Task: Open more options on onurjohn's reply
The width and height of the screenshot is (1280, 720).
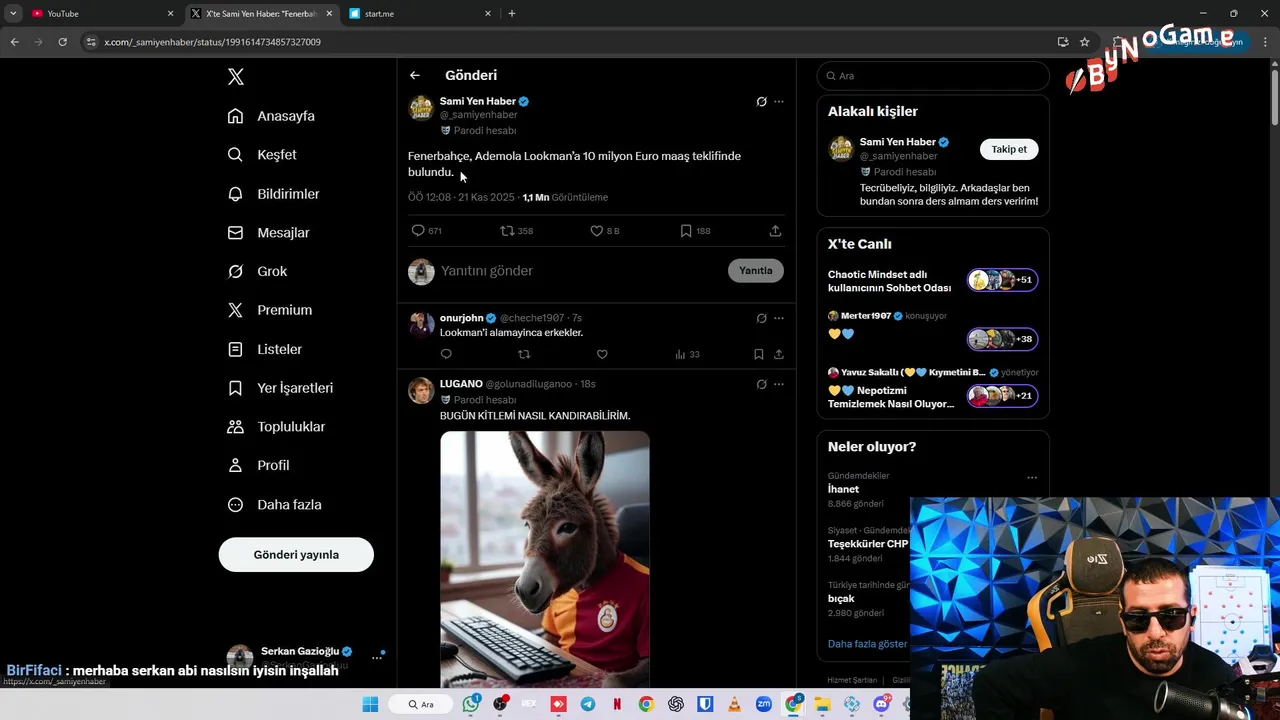Action: (779, 319)
